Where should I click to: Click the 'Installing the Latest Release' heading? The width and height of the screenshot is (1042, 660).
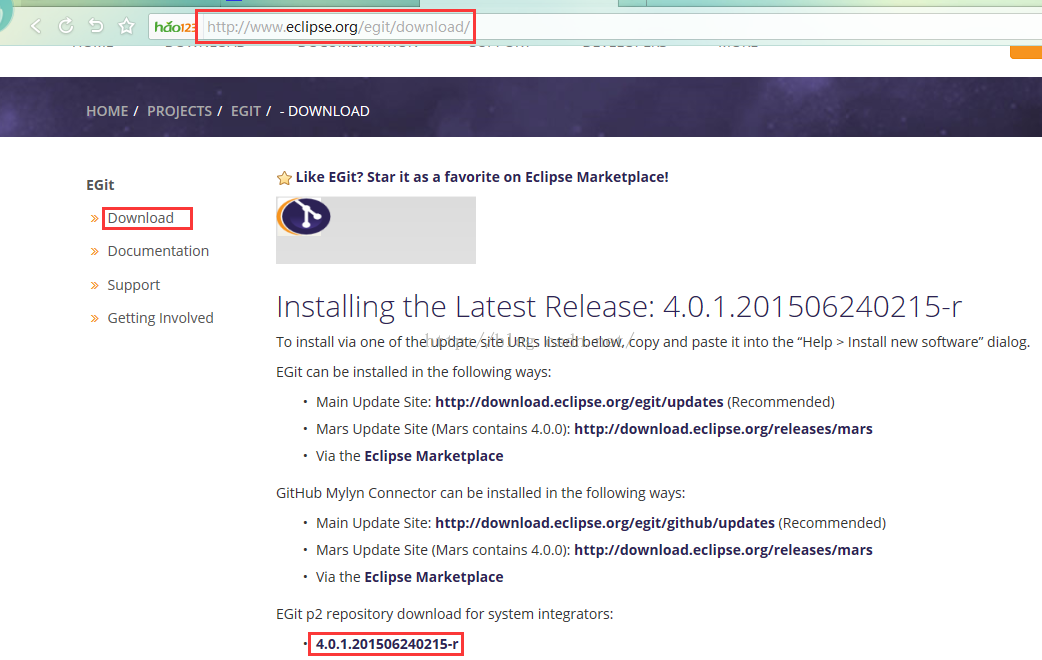point(619,306)
